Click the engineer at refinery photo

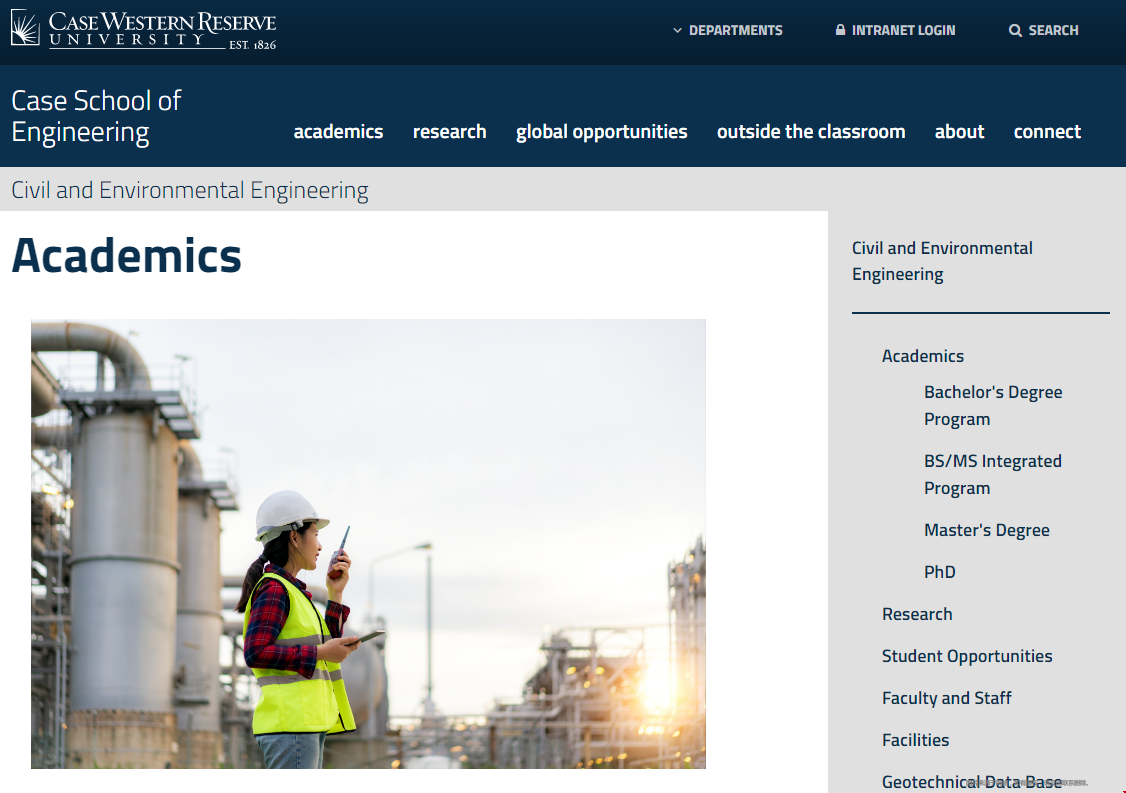click(x=368, y=543)
